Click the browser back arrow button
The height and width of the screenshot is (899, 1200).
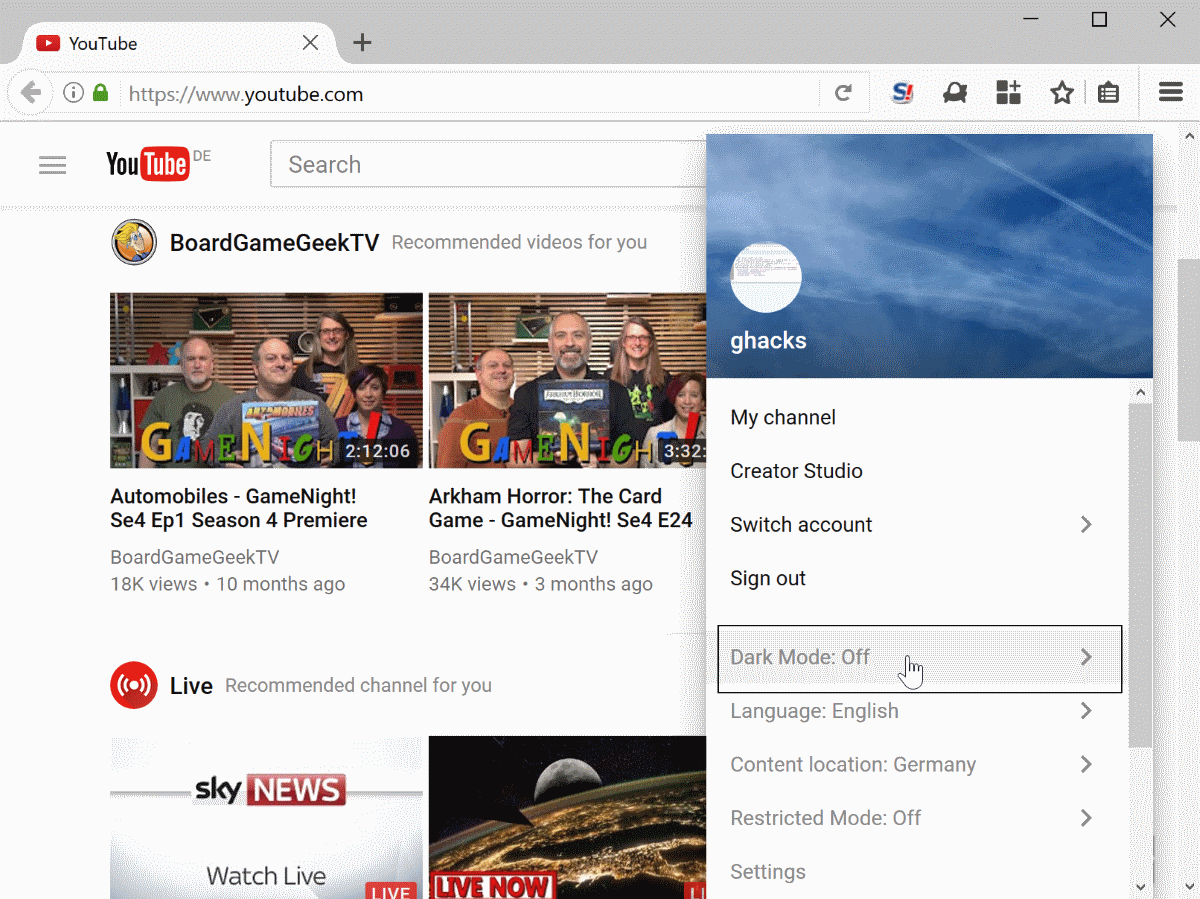pyautogui.click(x=31, y=93)
